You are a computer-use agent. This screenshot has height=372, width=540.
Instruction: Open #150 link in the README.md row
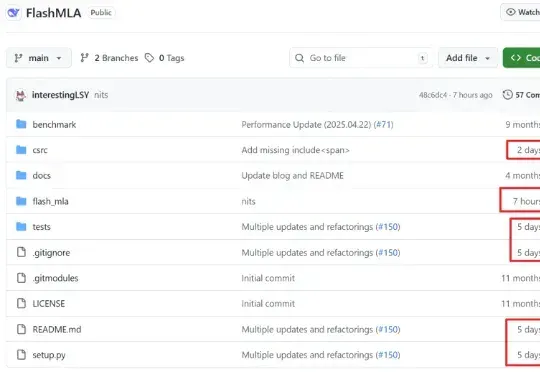[x=388, y=330]
